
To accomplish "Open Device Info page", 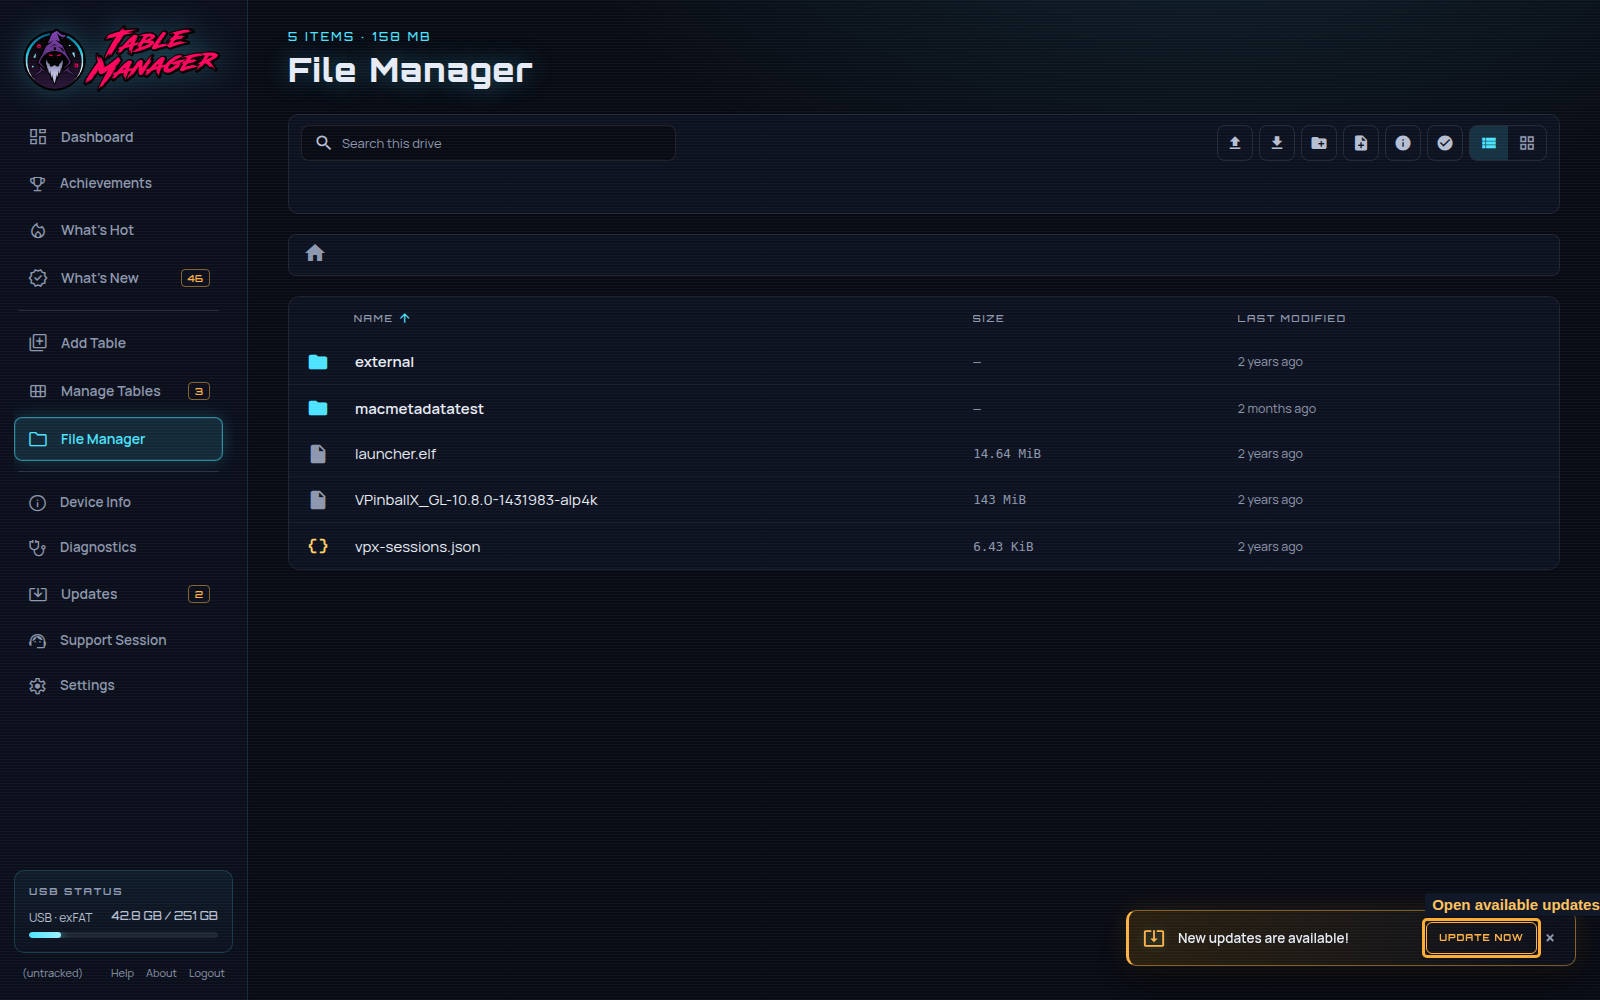I will point(119,502).
